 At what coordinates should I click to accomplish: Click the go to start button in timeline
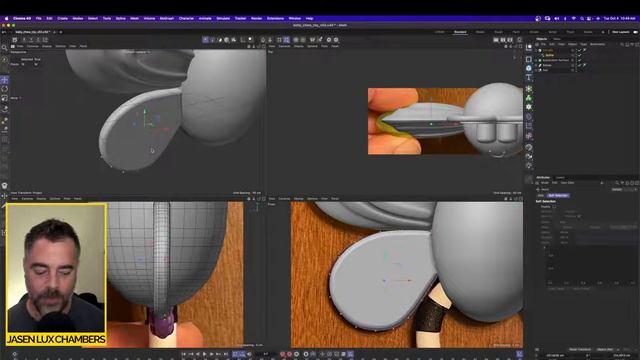coord(184,354)
